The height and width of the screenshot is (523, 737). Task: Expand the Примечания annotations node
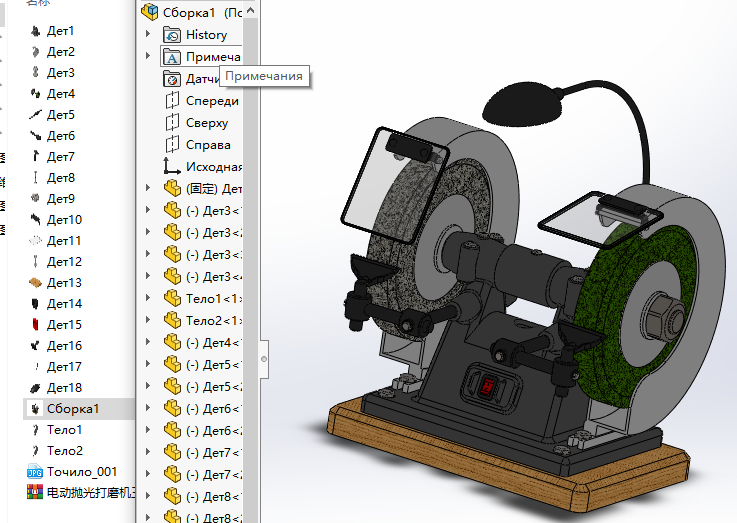148,57
